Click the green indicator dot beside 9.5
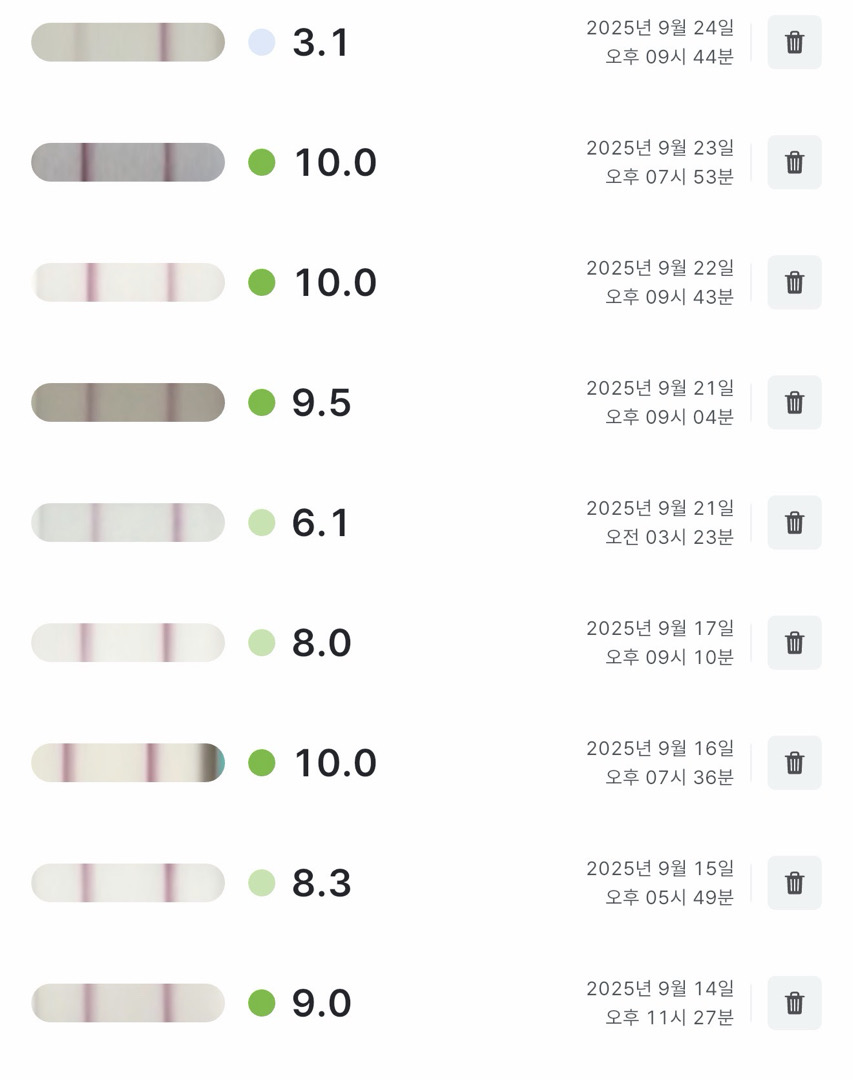This screenshot has height=1080, width=853. pyautogui.click(x=261, y=403)
